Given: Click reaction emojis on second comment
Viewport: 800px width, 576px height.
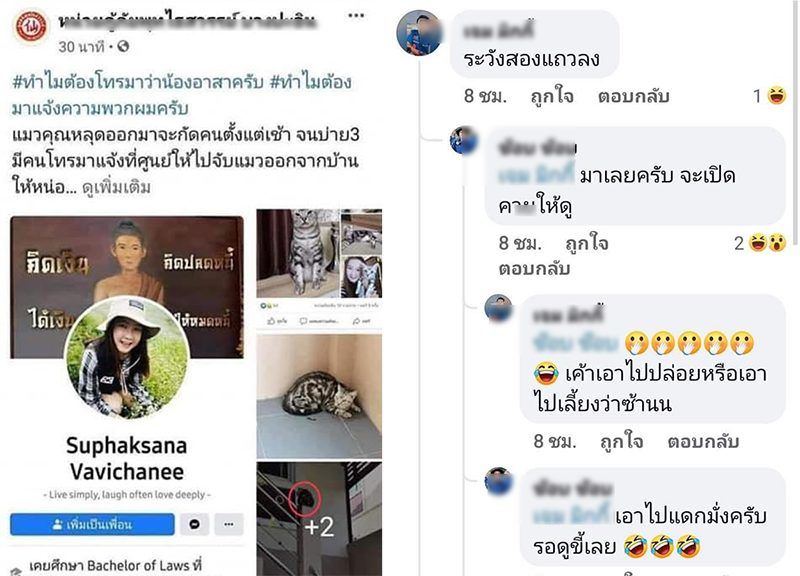Looking at the screenshot, I should pyautogui.click(x=767, y=243).
